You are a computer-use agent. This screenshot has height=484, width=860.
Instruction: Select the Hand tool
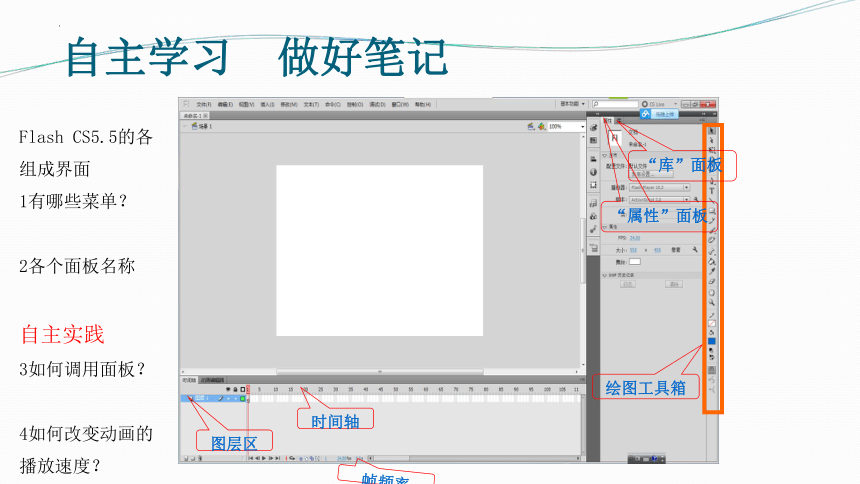coord(711,292)
